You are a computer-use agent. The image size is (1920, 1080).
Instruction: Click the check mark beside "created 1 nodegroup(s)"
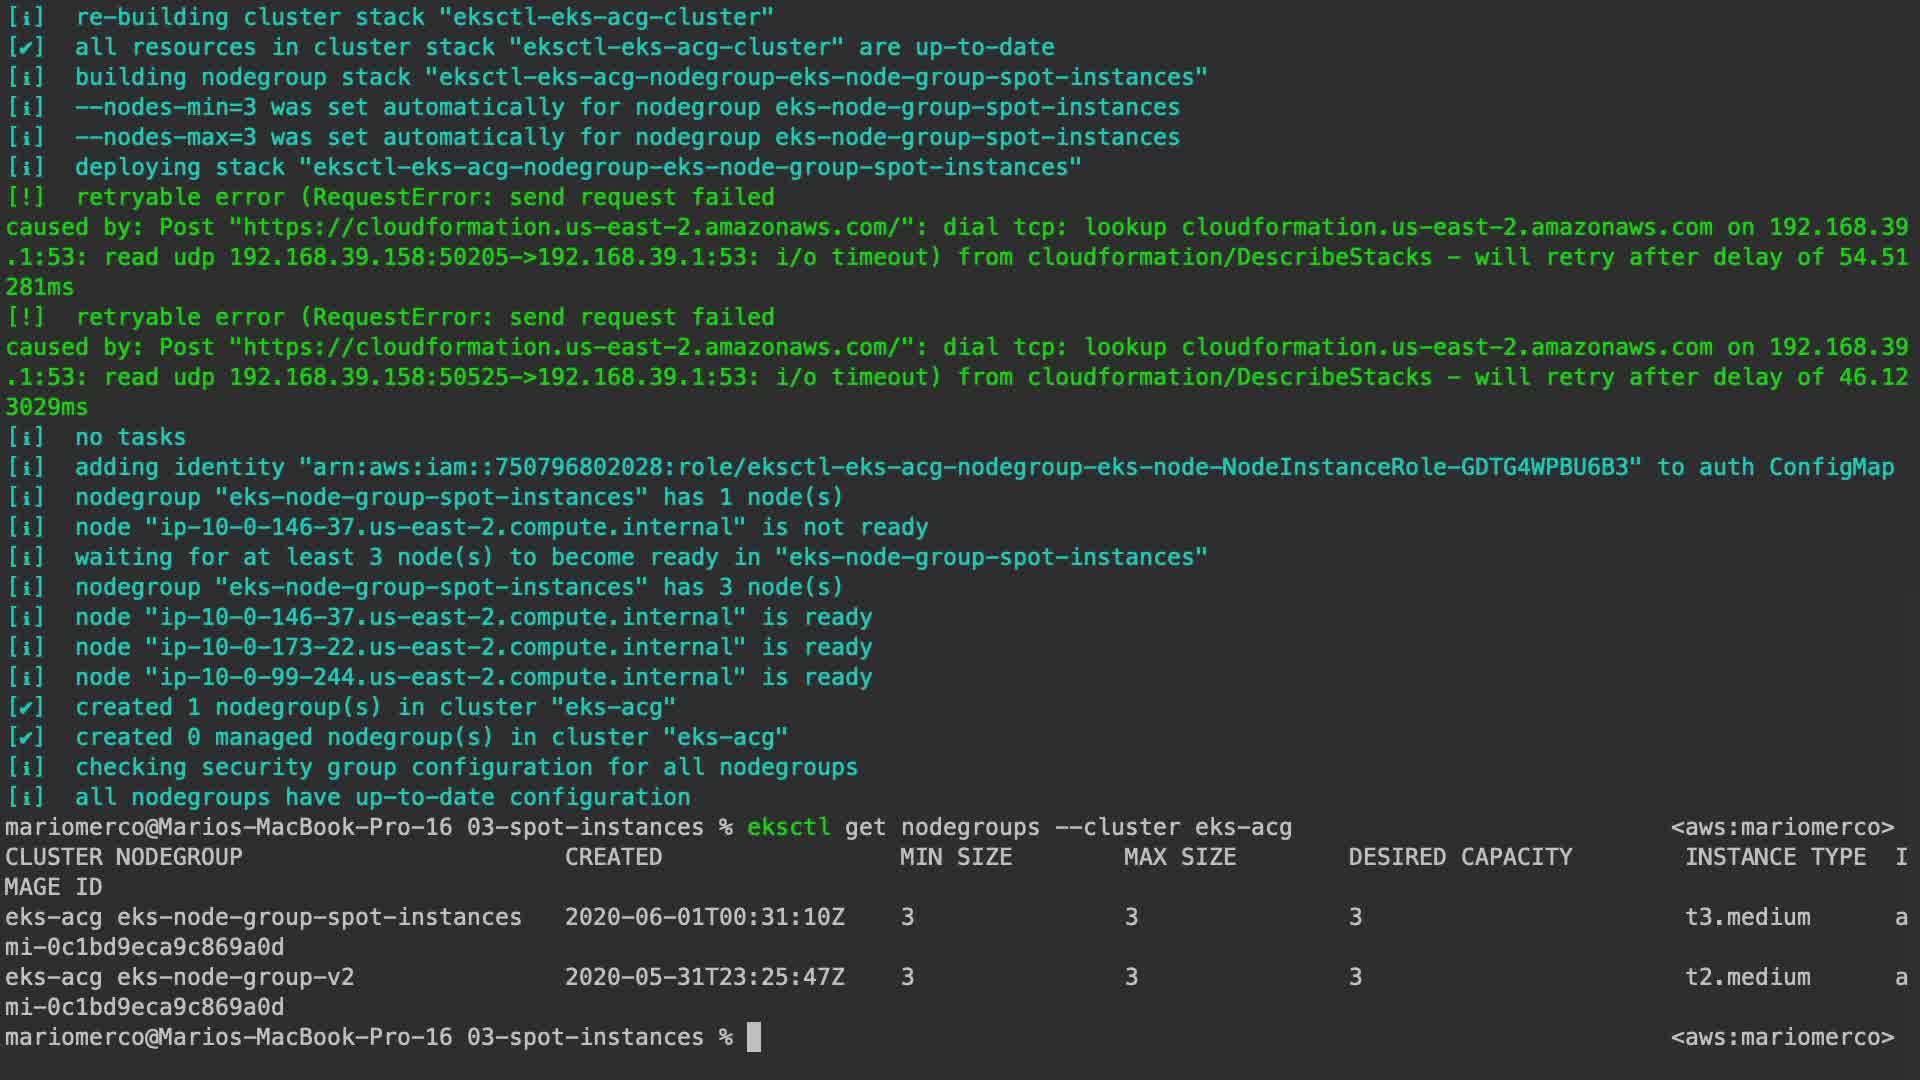coord(26,707)
